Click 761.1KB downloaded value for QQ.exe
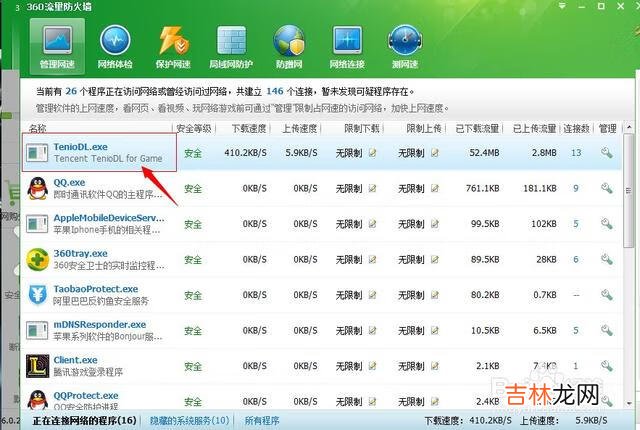Screen dimensions: 640x430 [482, 188]
